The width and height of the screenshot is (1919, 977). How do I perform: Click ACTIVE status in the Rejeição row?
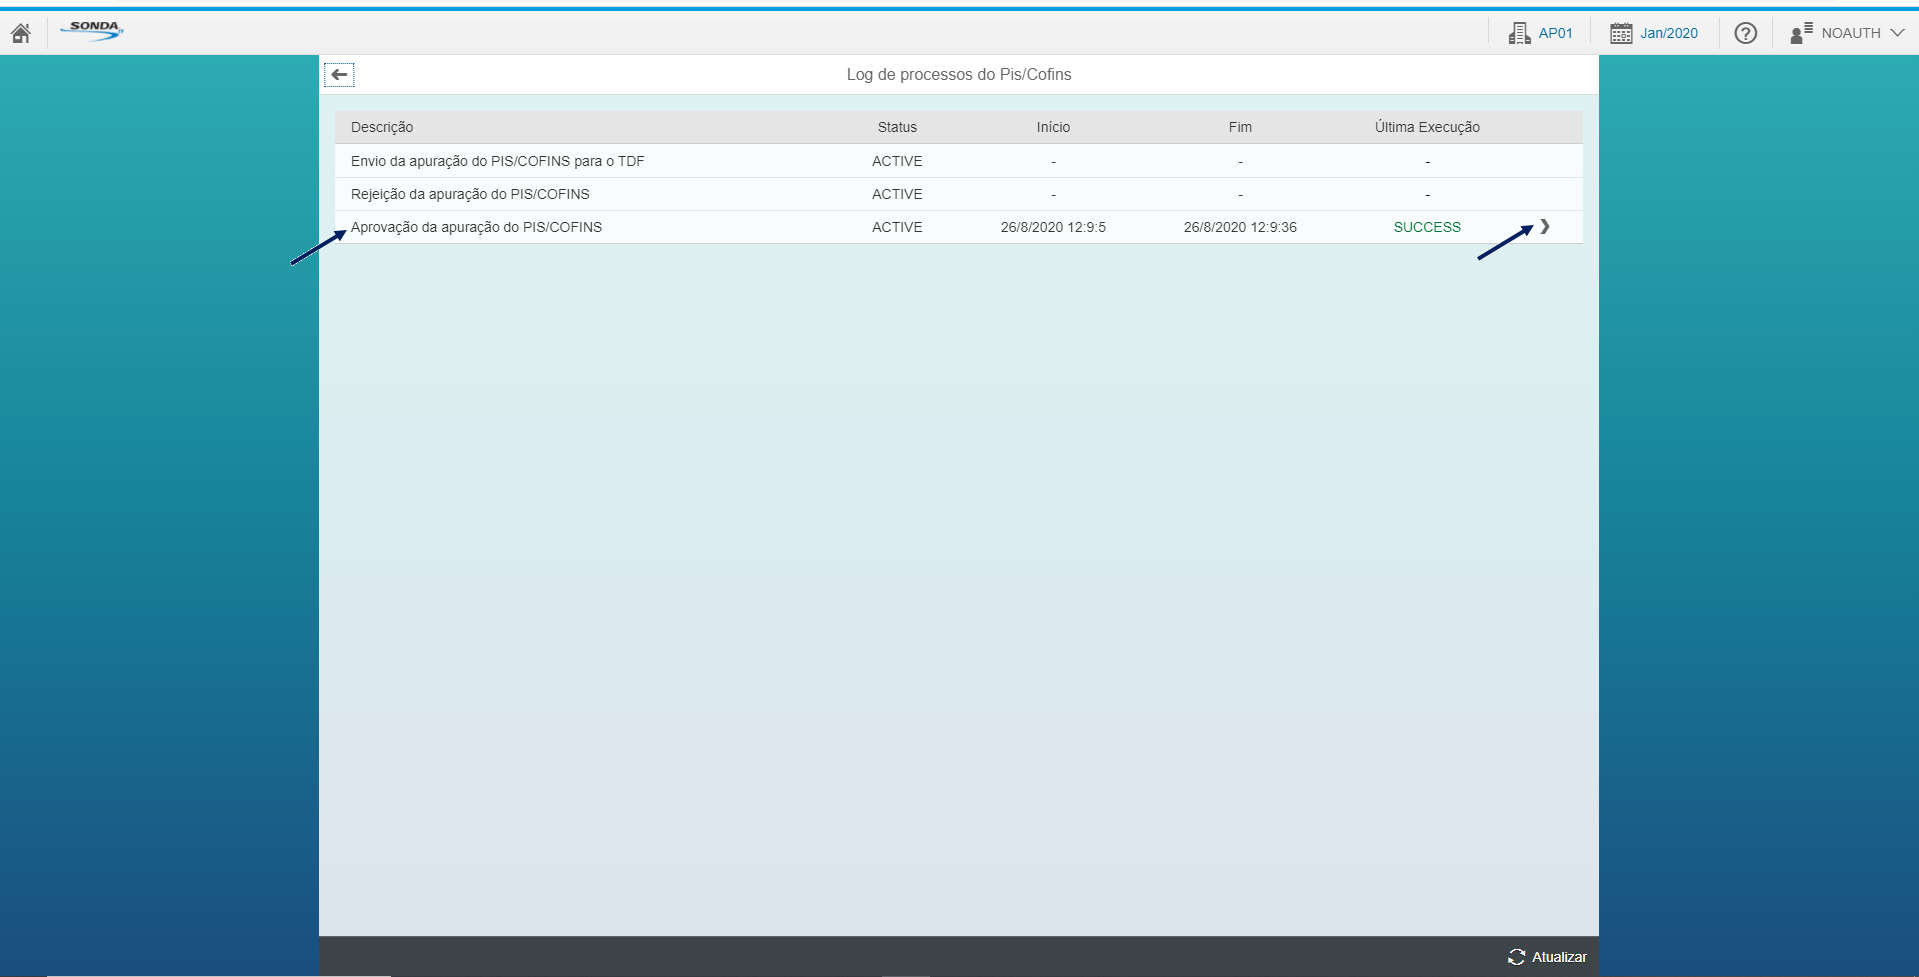(897, 194)
